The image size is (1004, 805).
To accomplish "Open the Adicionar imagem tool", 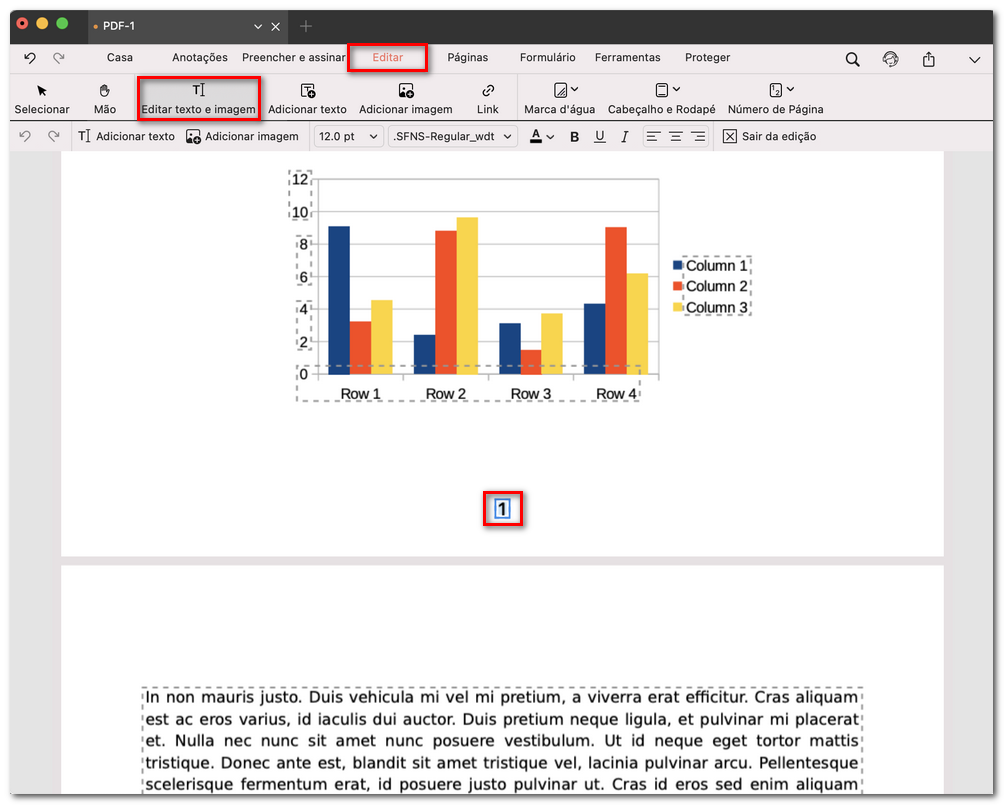I will pos(406,97).
